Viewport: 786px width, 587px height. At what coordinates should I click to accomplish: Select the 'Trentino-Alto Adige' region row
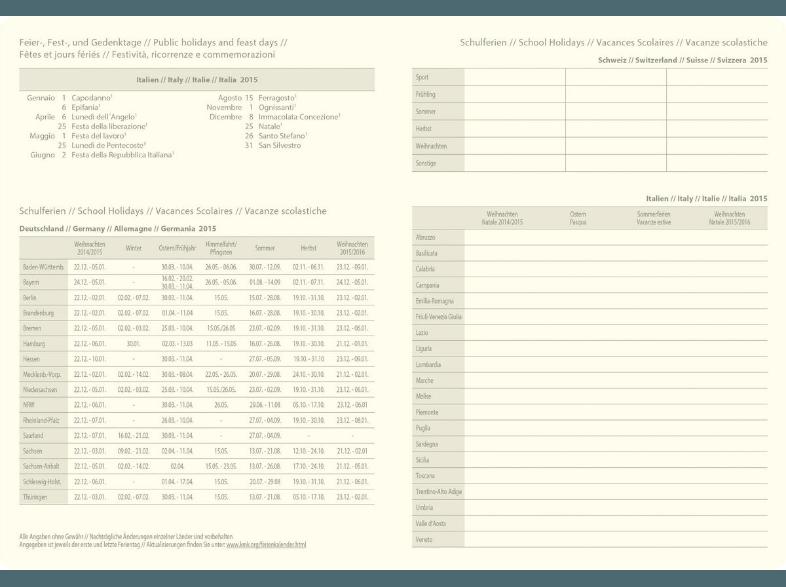(590, 492)
